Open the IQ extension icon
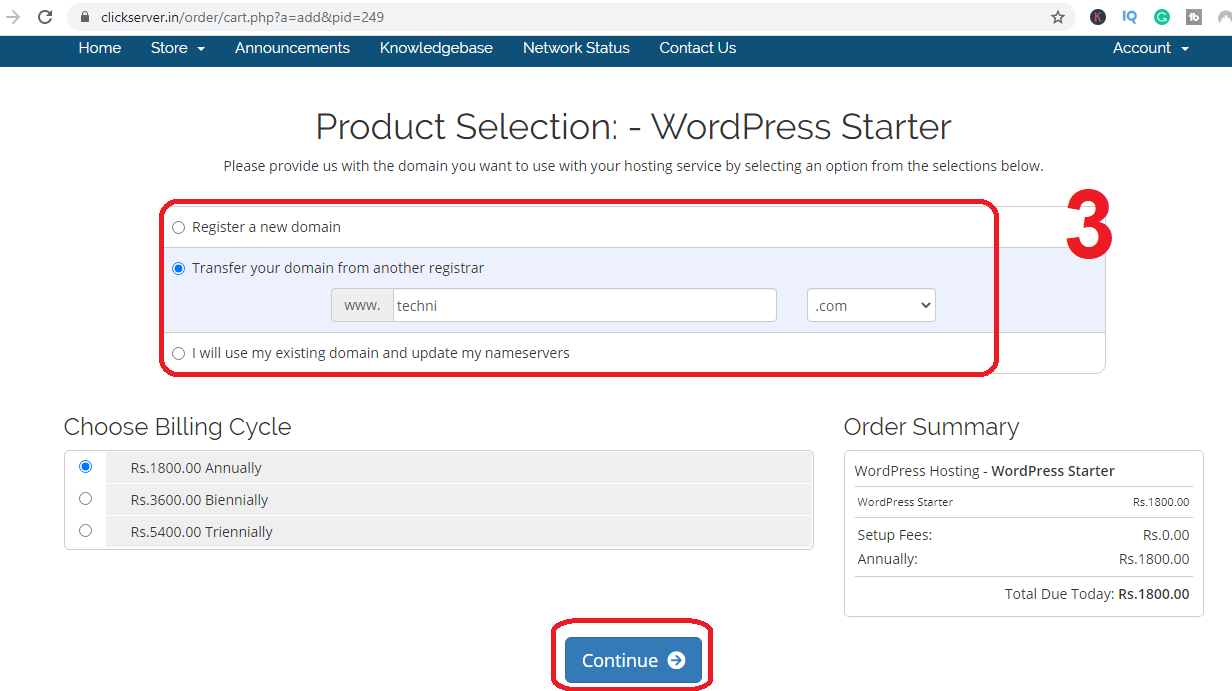 pos(1129,17)
